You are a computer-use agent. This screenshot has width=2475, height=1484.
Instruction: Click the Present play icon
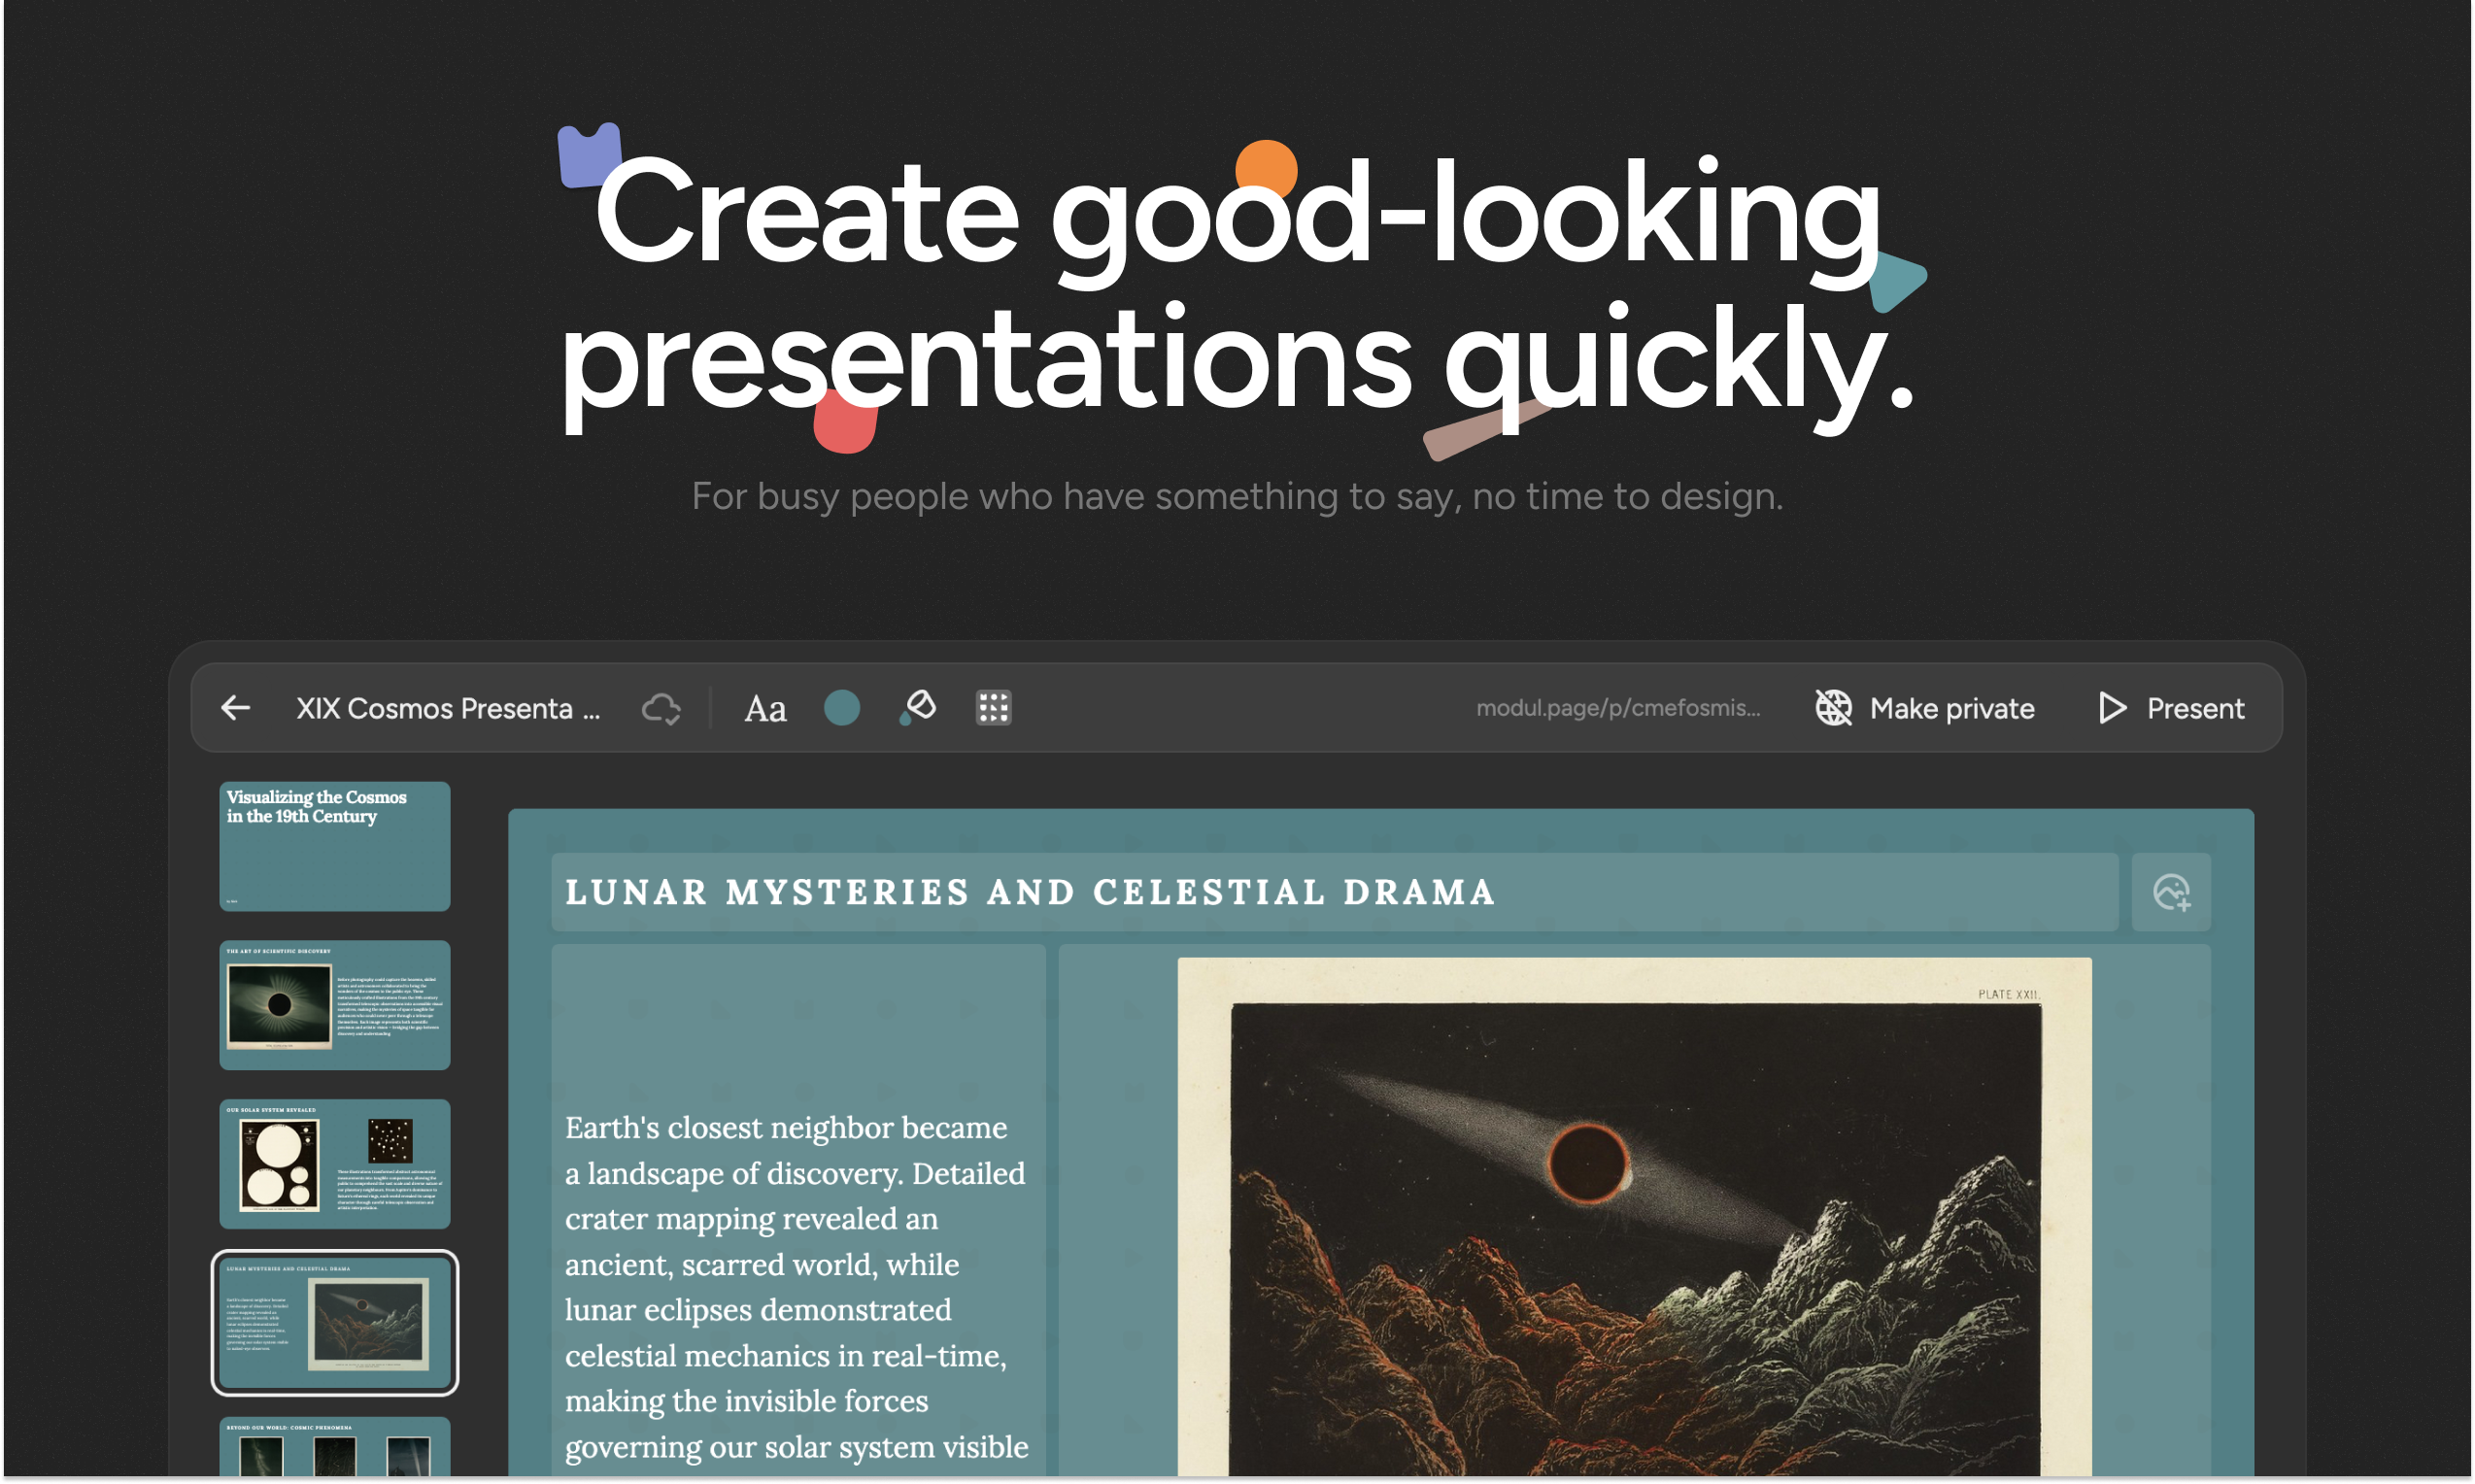click(x=2112, y=708)
